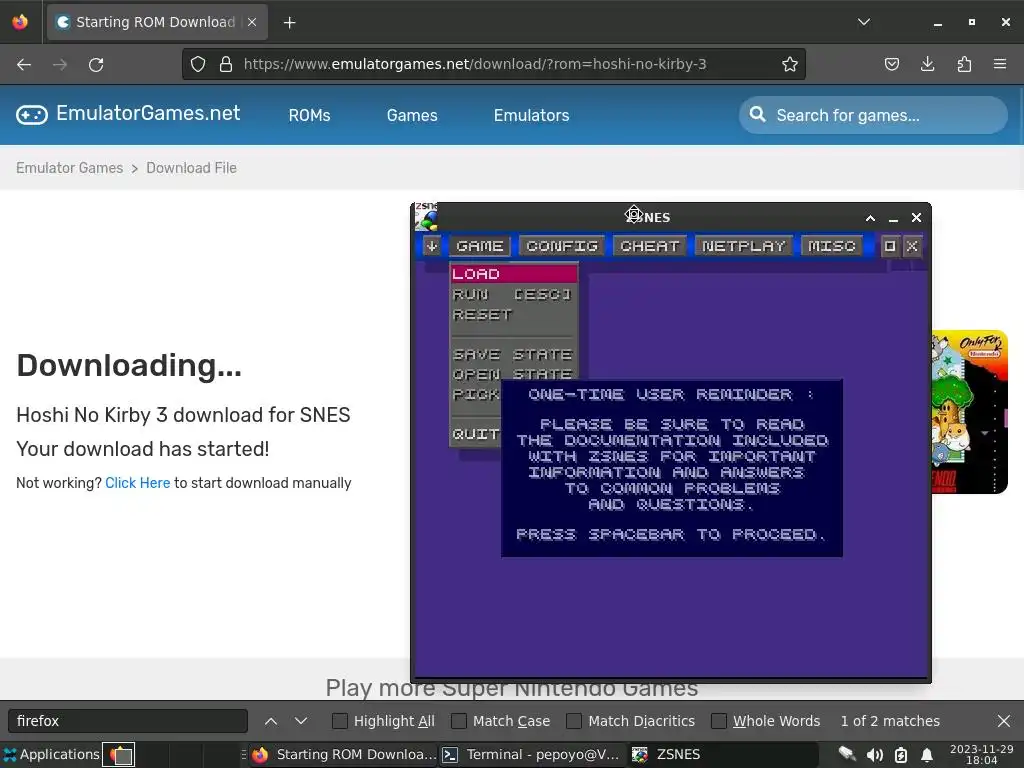
Task: Click the ZSNES title bar roll-up arrow
Action: pos(871,218)
